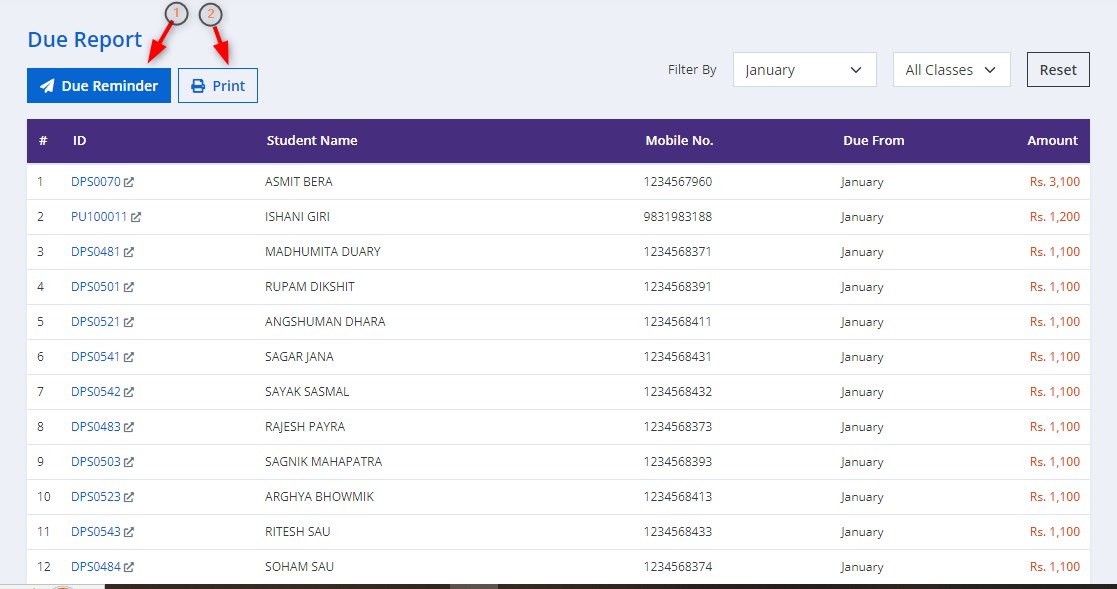Image resolution: width=1117 pixels, height=589 pixels.
Task: Reset the applied filters
Action: pos(1058,70)
